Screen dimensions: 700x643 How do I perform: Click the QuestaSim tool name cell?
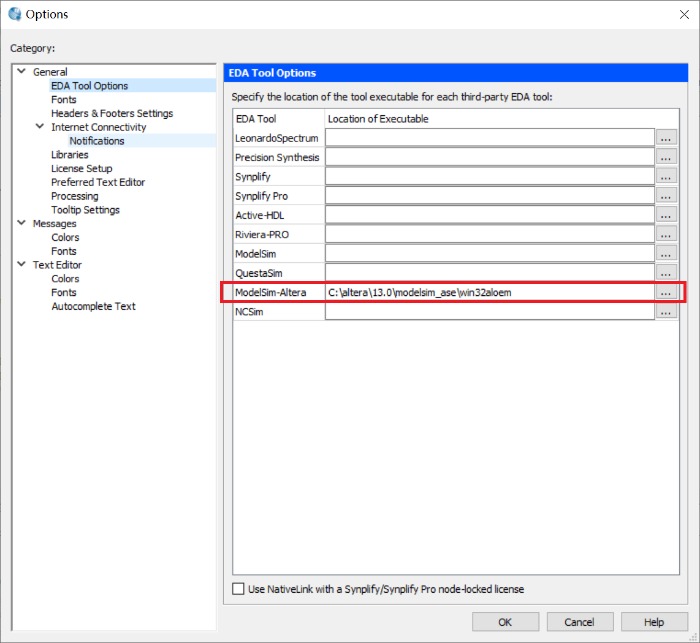click(x=279, y=272)
